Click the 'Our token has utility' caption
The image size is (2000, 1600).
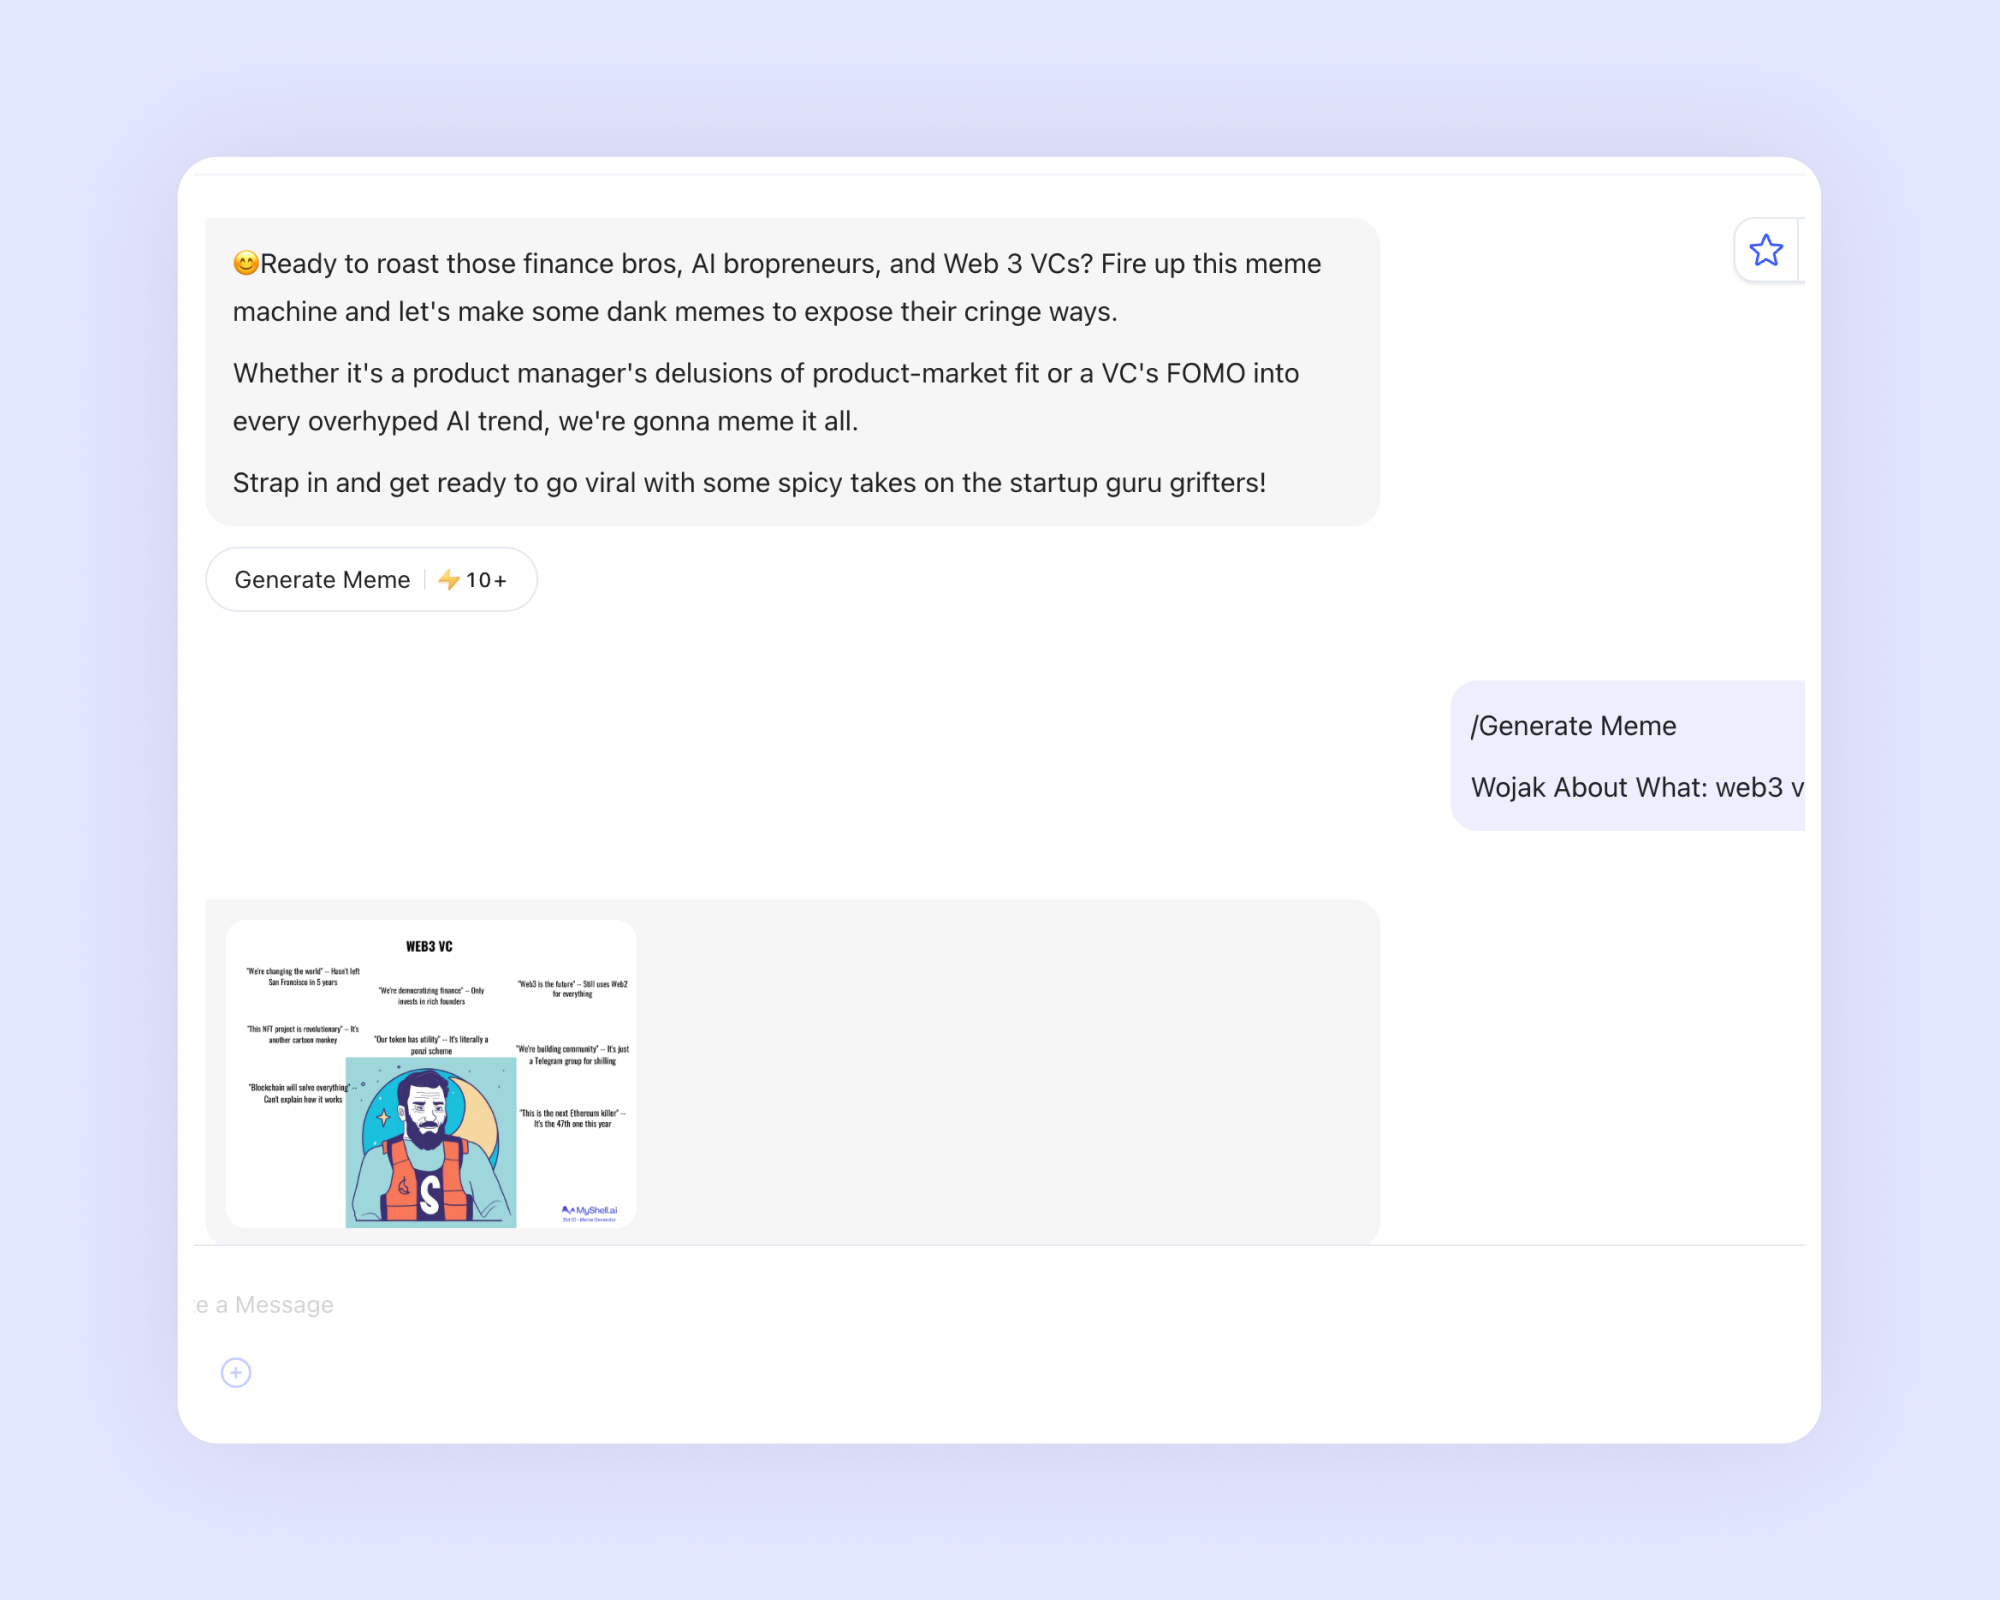click(430, 1044)
